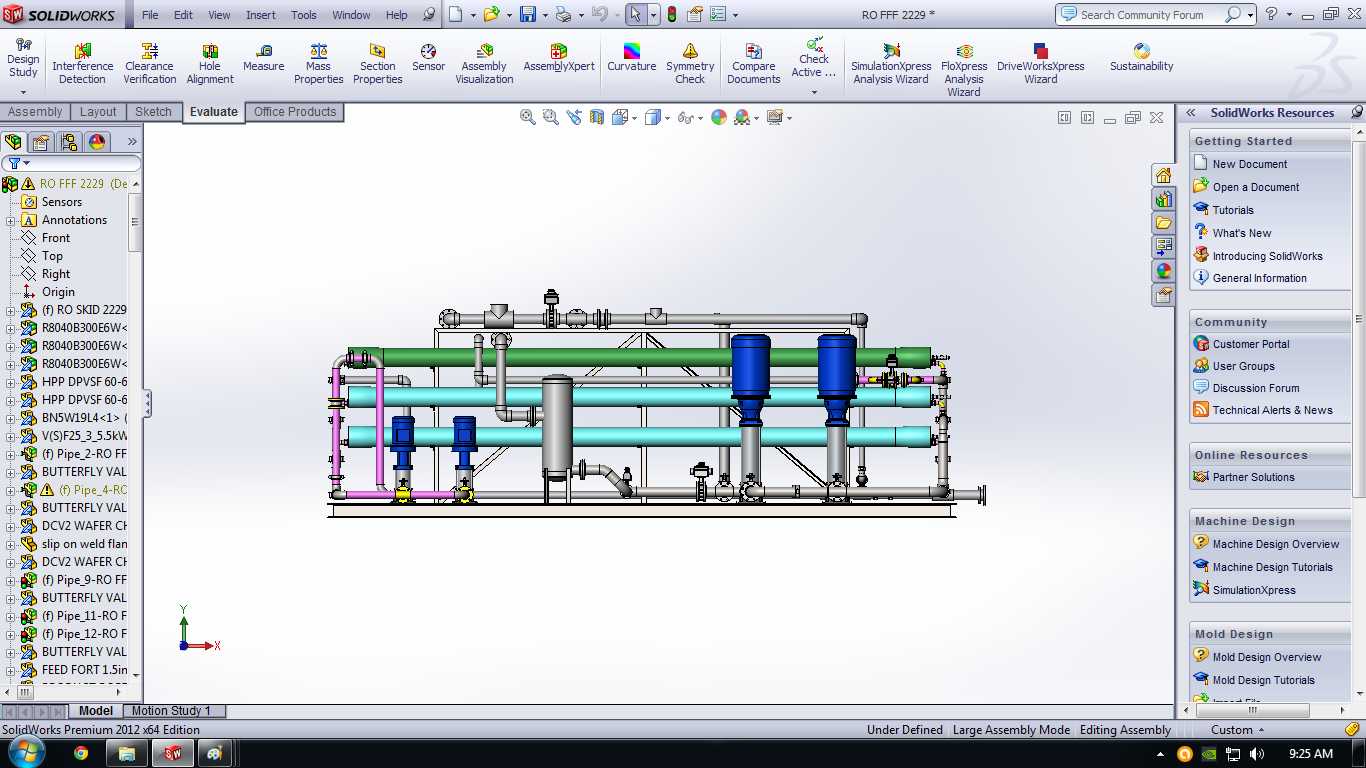Launch FloXpress Analysis Wizard
1366x768 pixels.
964,70
